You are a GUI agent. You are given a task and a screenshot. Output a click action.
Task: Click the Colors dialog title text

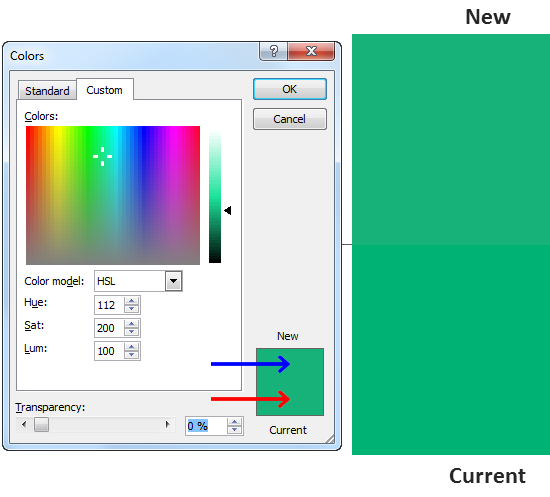27,56
